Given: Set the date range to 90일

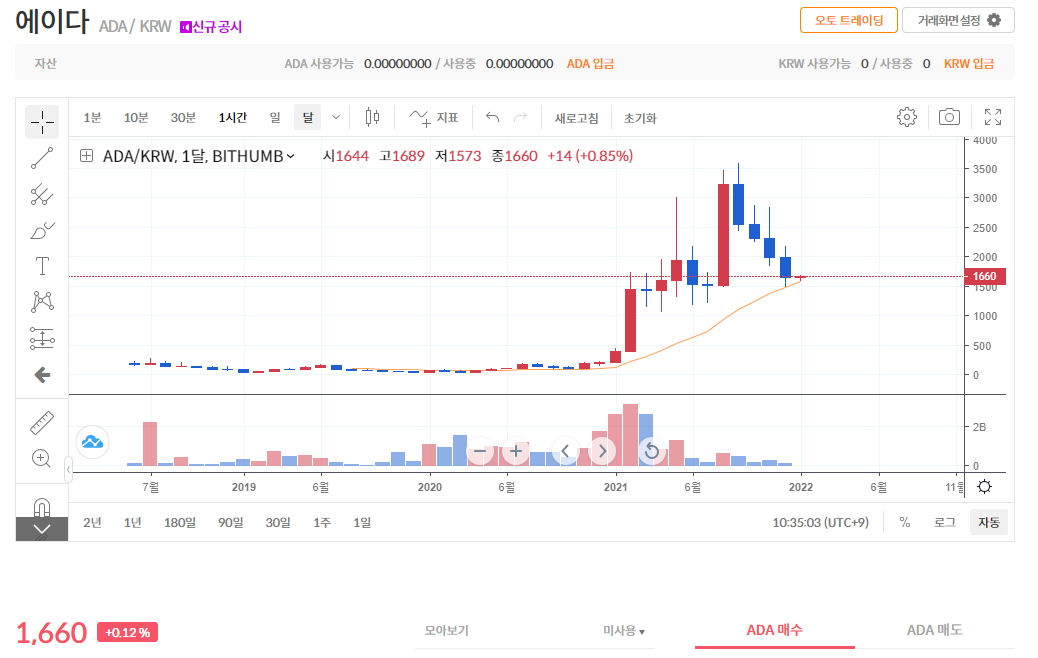Looking at the screenshot, I should 230,522.
